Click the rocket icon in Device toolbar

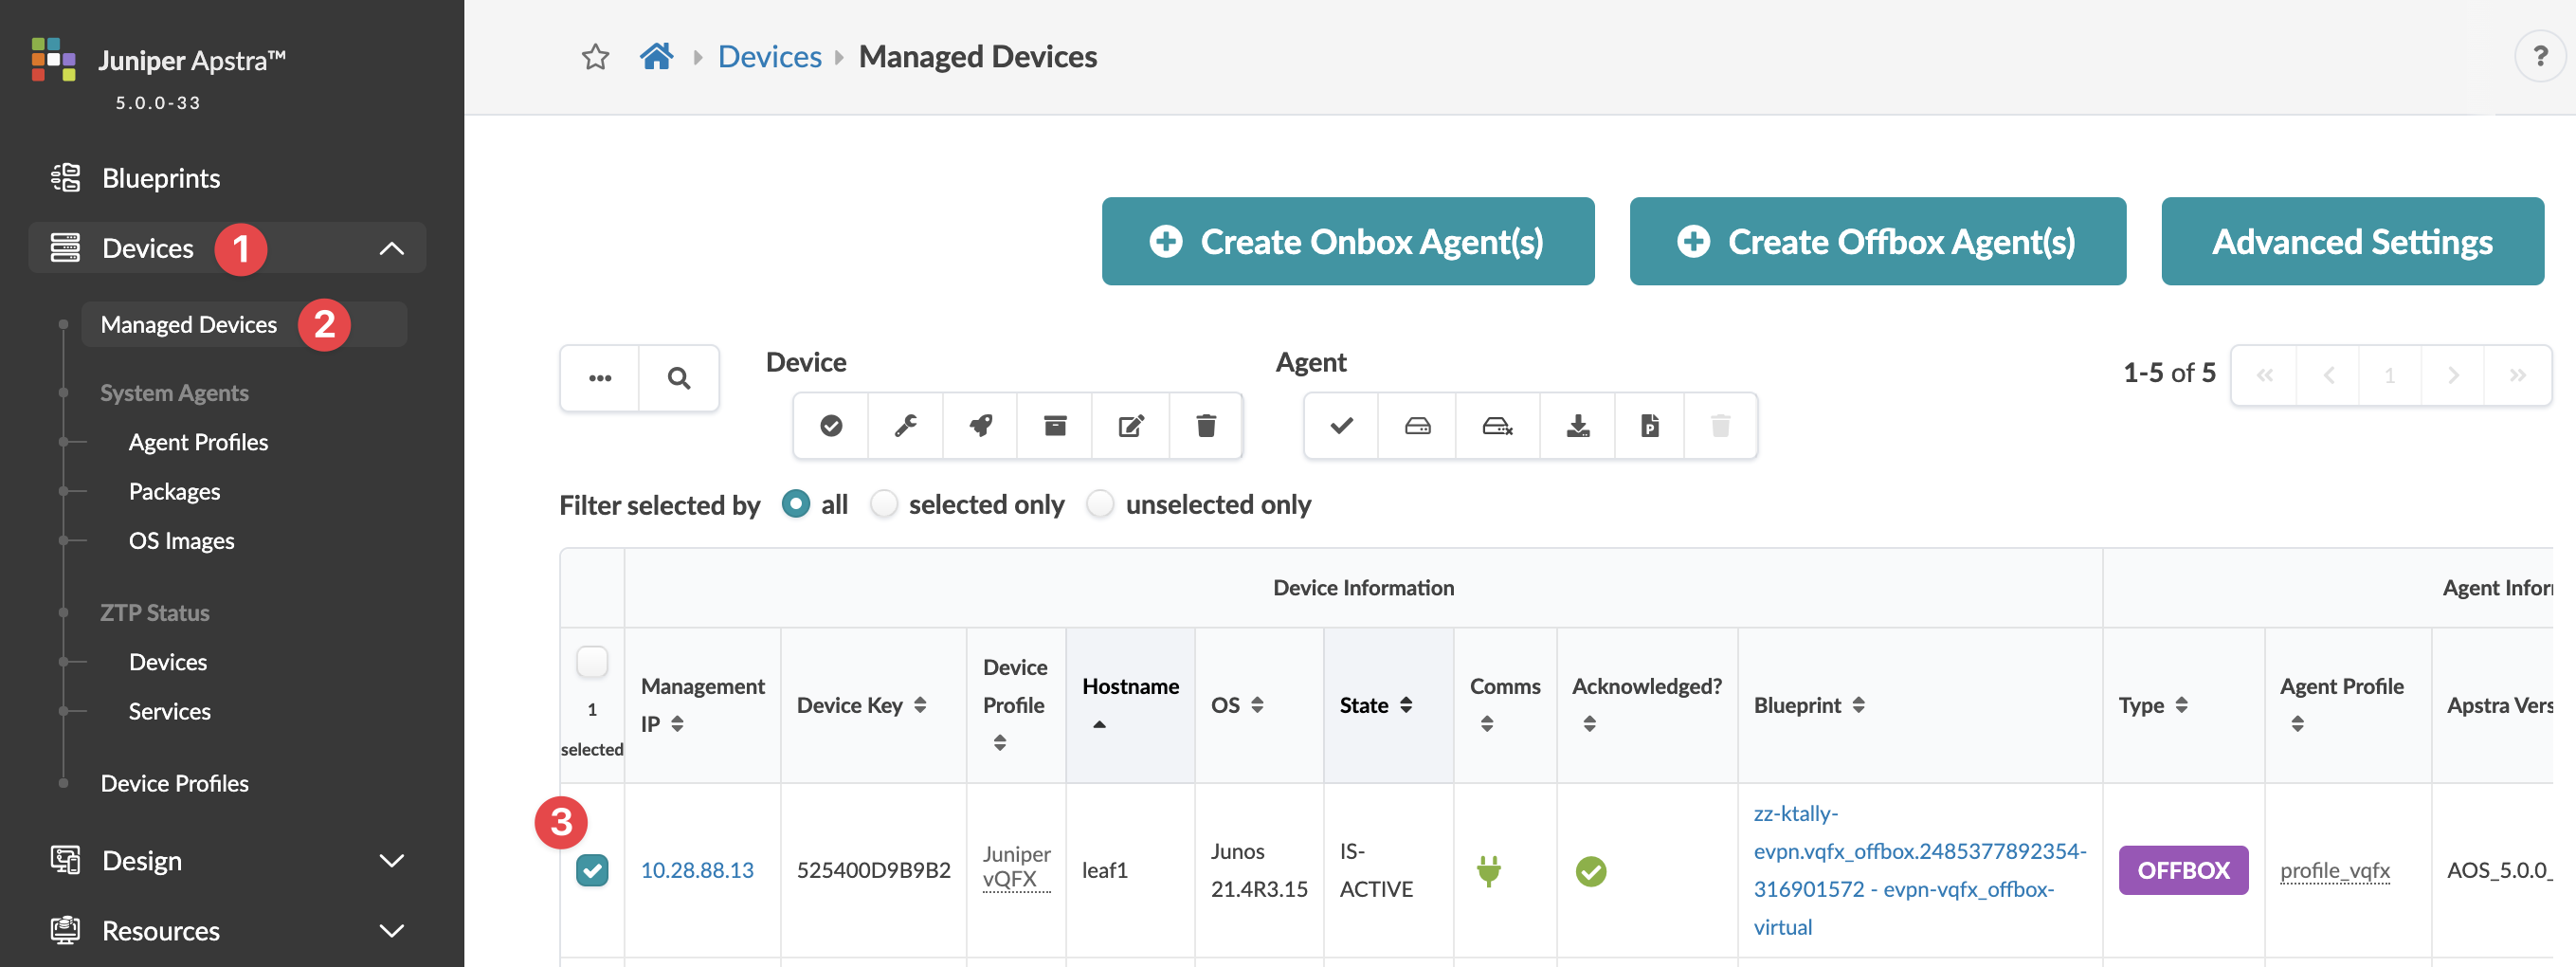tap(980, 426)
